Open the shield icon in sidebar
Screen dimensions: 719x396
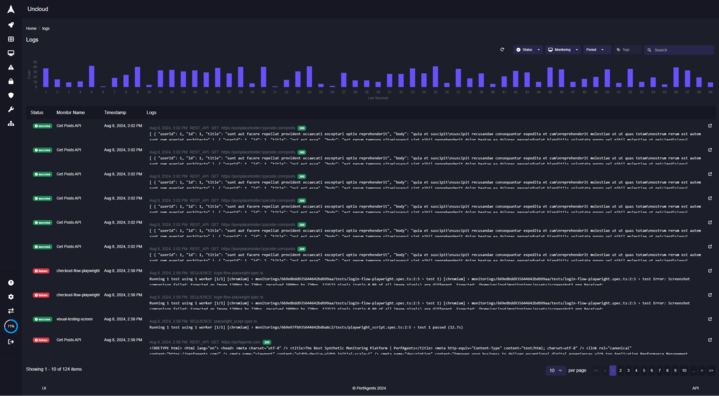tap(11, 95)
